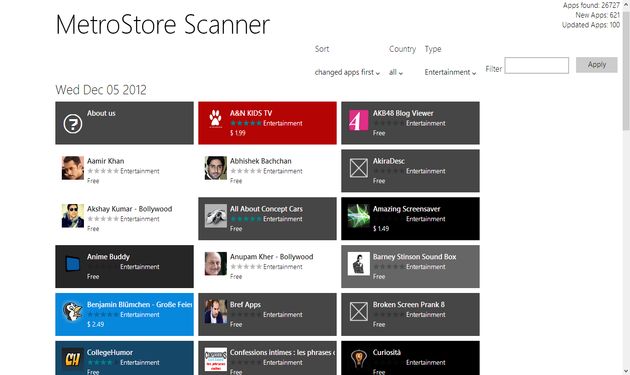Click the vertical scrollbar thumb
630x375 pixels.
(x=626, y=70)
